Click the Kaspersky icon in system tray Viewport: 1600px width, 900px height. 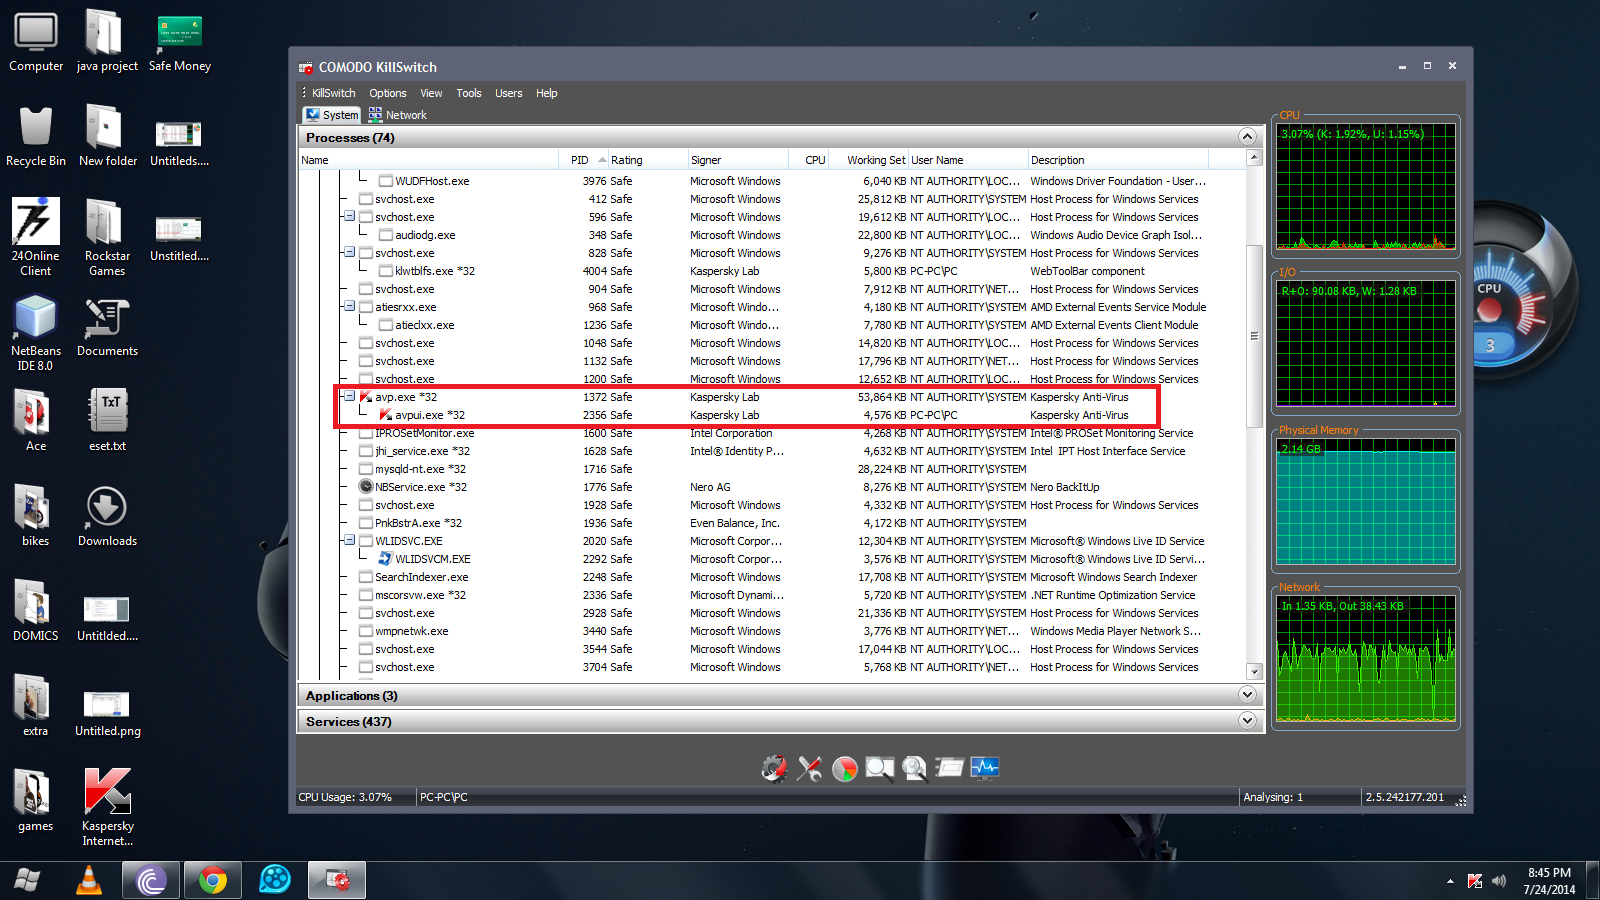pos(1475,881)
